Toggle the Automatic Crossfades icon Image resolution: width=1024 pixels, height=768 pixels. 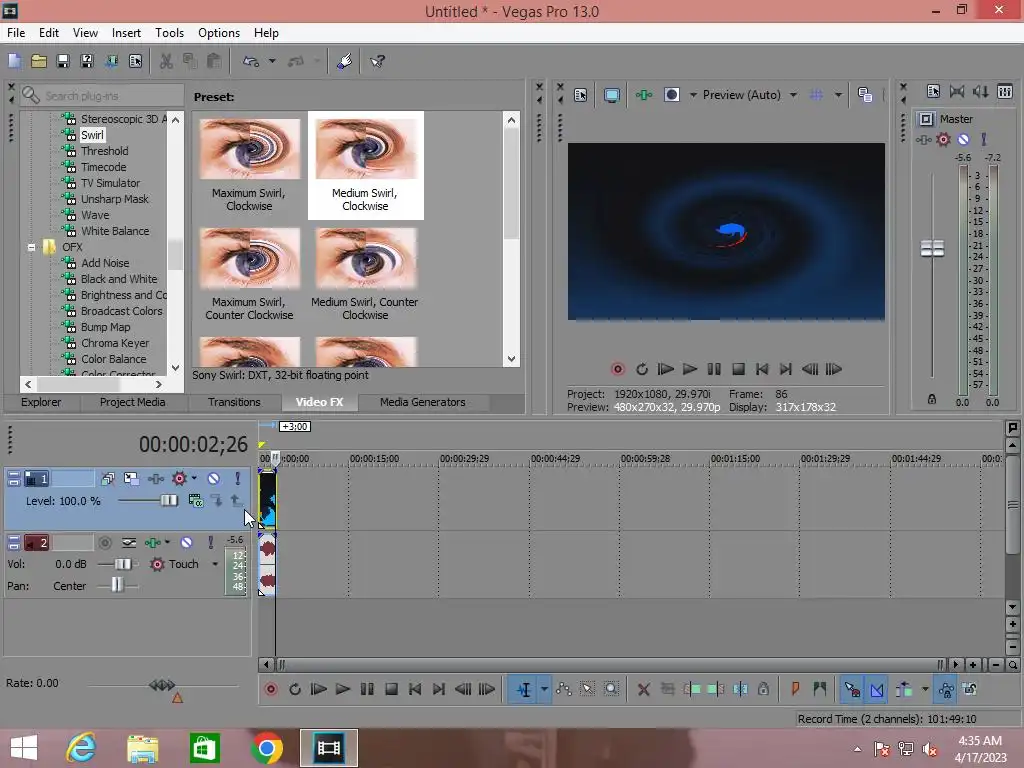[x=877, y=689]
